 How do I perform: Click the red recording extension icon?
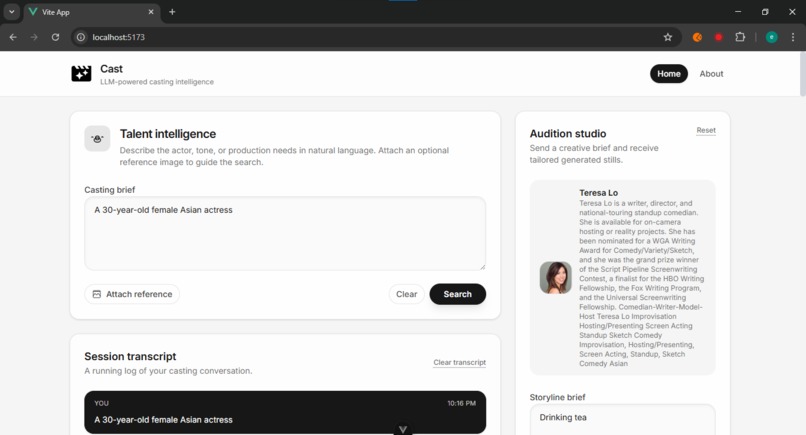719,37
